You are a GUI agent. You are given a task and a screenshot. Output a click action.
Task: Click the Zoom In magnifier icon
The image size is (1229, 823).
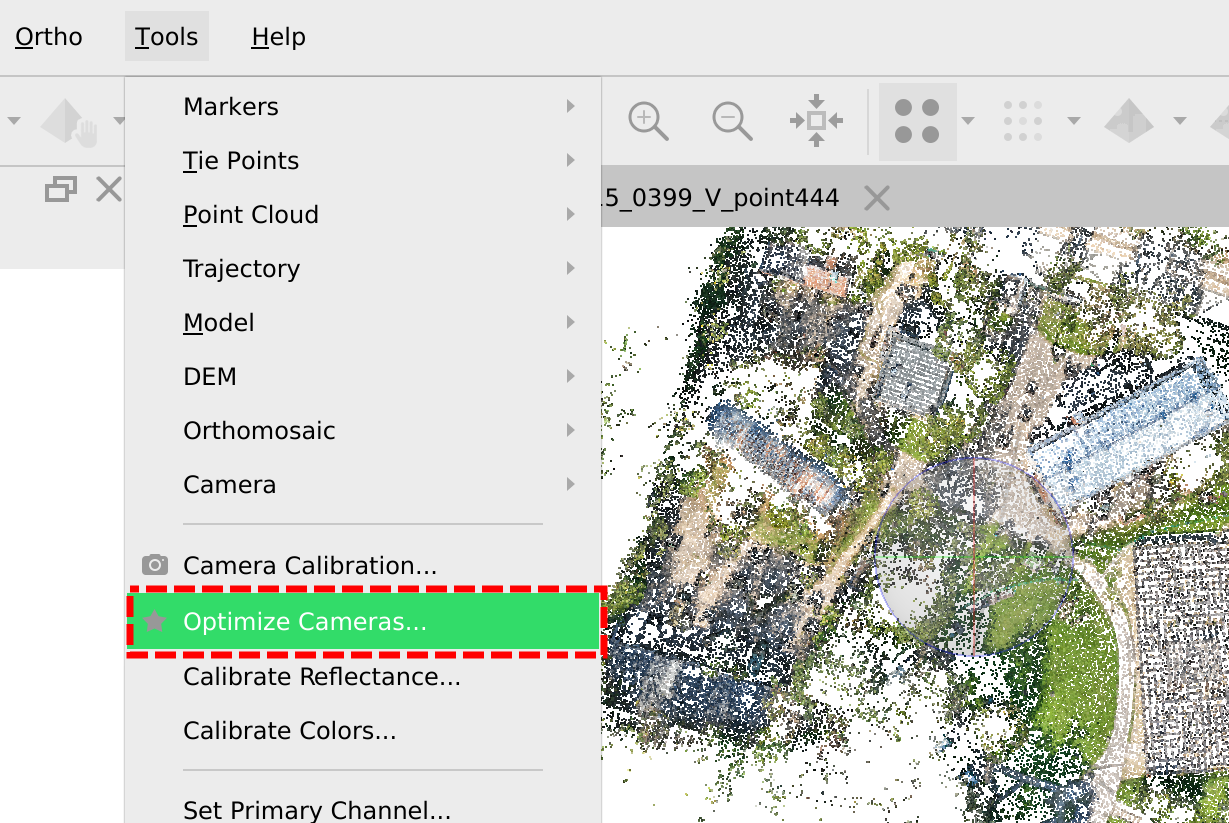point(648,121)
